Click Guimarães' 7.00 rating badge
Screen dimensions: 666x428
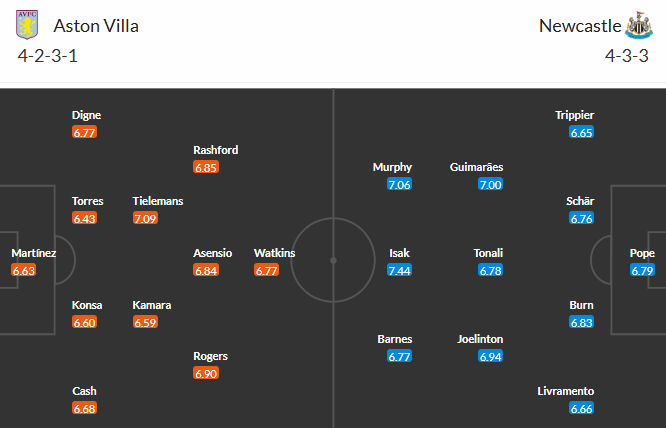click(x=490, y=184)
